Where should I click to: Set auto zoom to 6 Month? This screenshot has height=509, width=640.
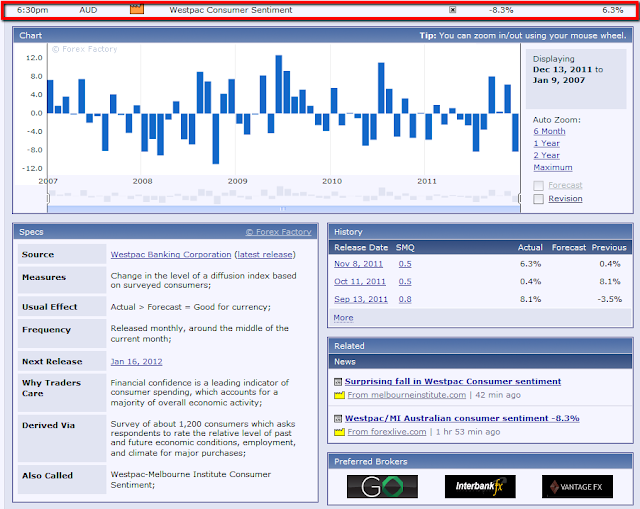(549, 131)
